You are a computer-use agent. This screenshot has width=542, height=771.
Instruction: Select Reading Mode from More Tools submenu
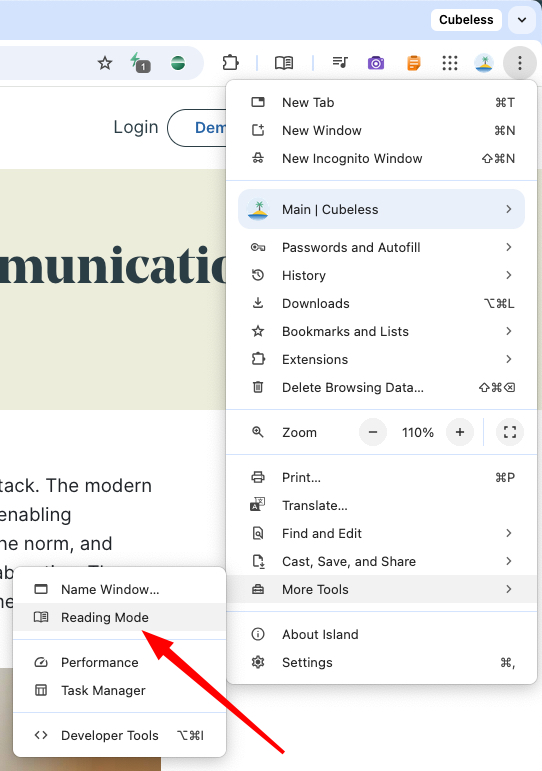pyautogui.click(x=120, y=617)
